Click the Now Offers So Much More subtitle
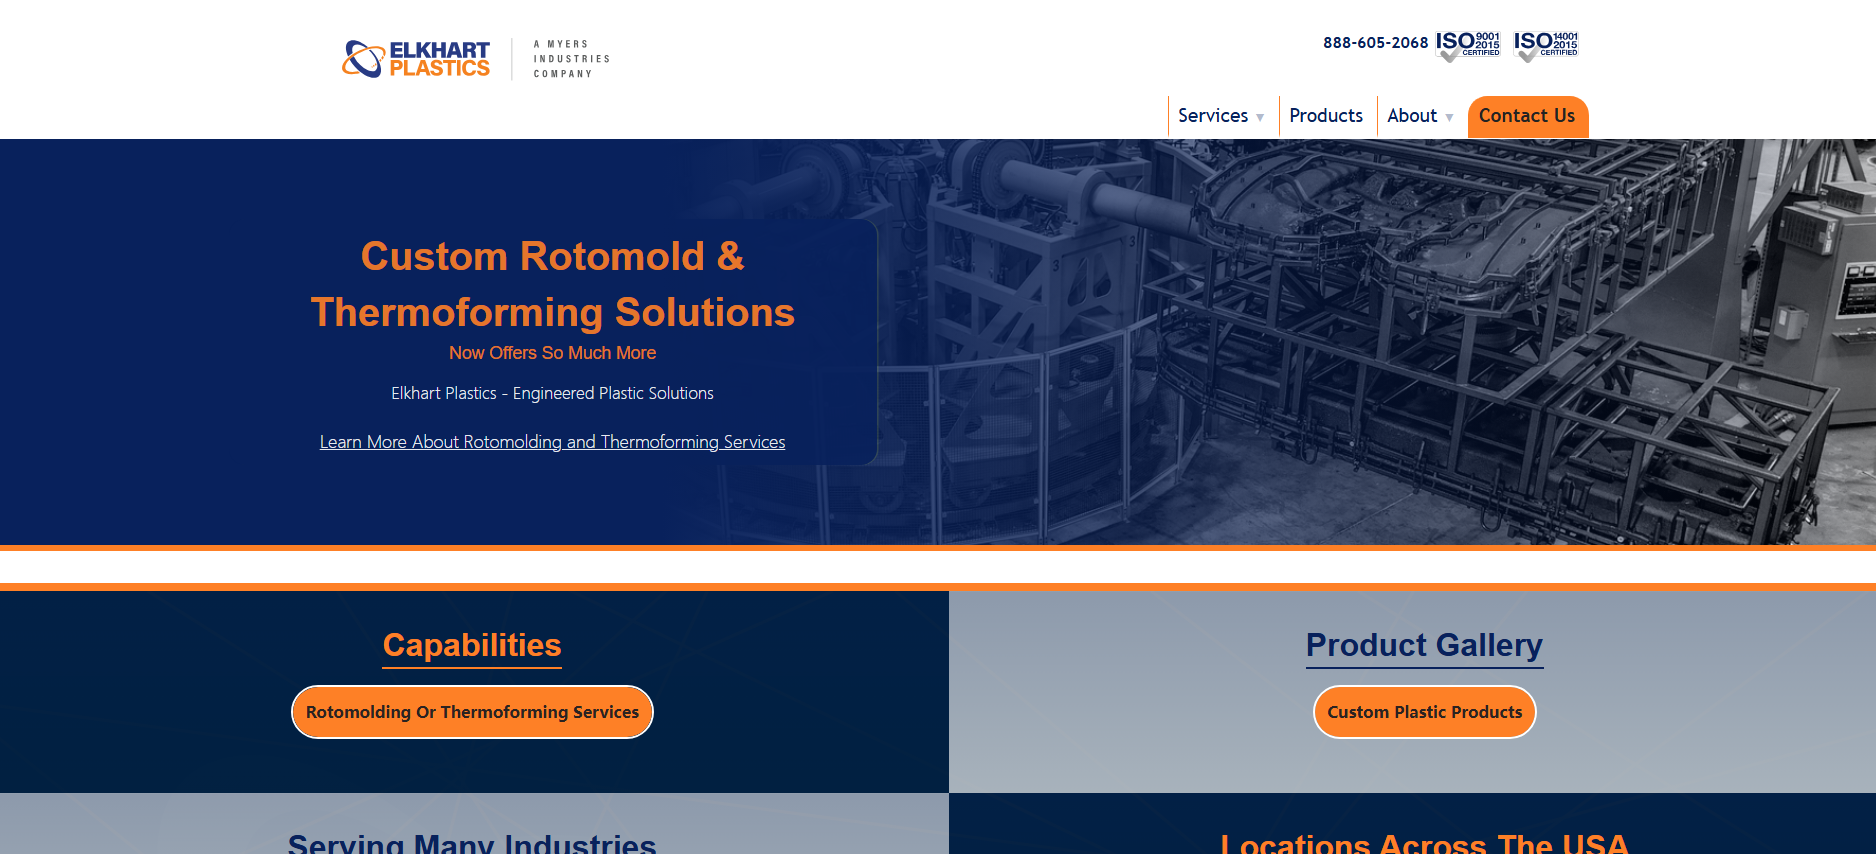This screenshot has width=1876, height=854. point(552,353)
